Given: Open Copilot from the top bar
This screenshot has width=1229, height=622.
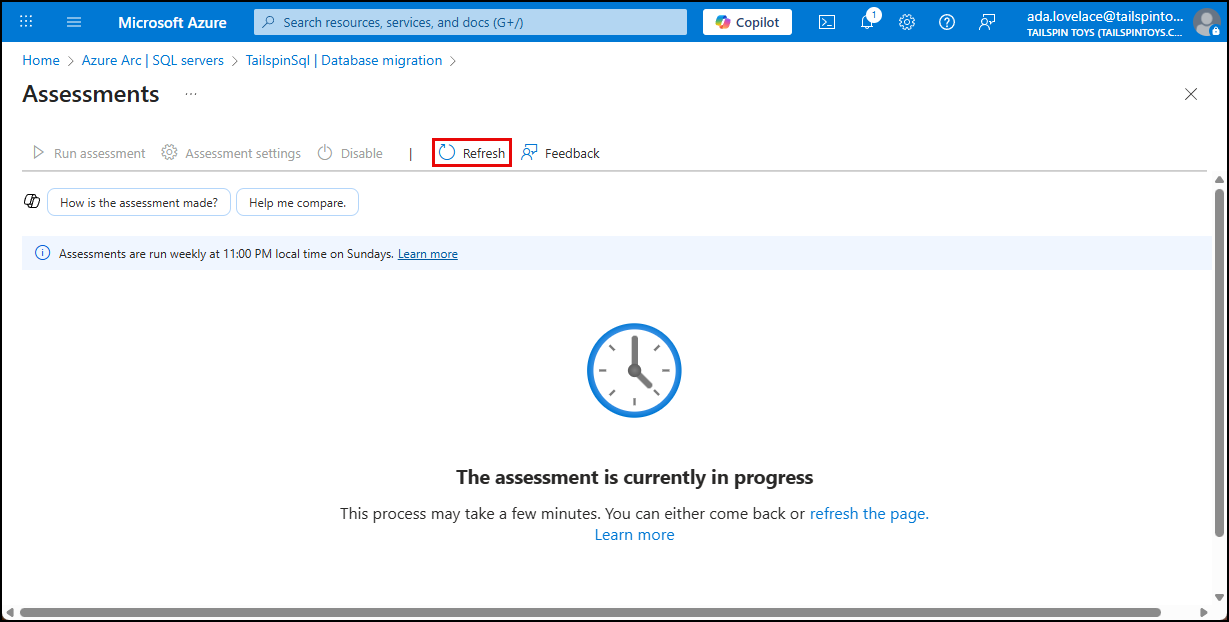Looking at the screenshot, I should coord(746,21).
